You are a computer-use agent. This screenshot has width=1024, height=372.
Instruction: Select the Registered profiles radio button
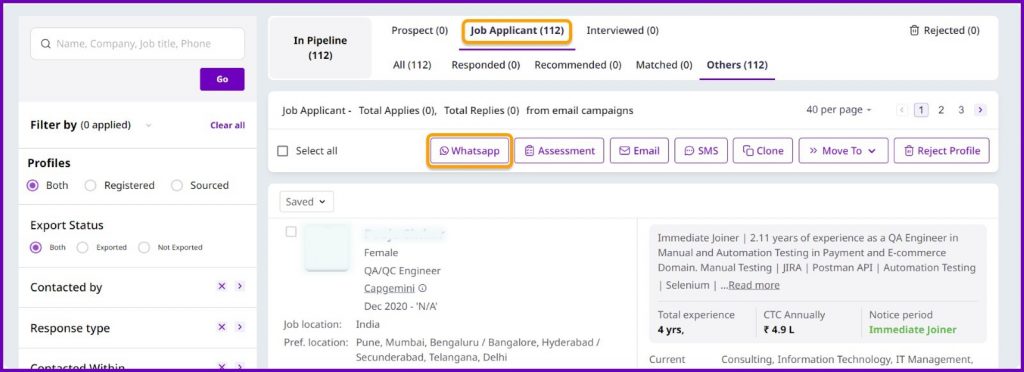90,185
